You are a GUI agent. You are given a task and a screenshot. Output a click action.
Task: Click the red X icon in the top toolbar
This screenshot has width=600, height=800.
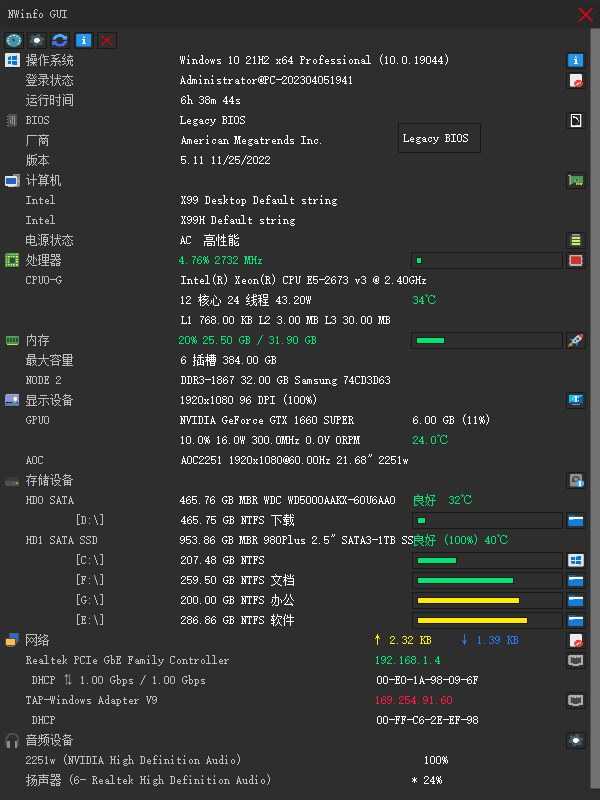(107, 40)
